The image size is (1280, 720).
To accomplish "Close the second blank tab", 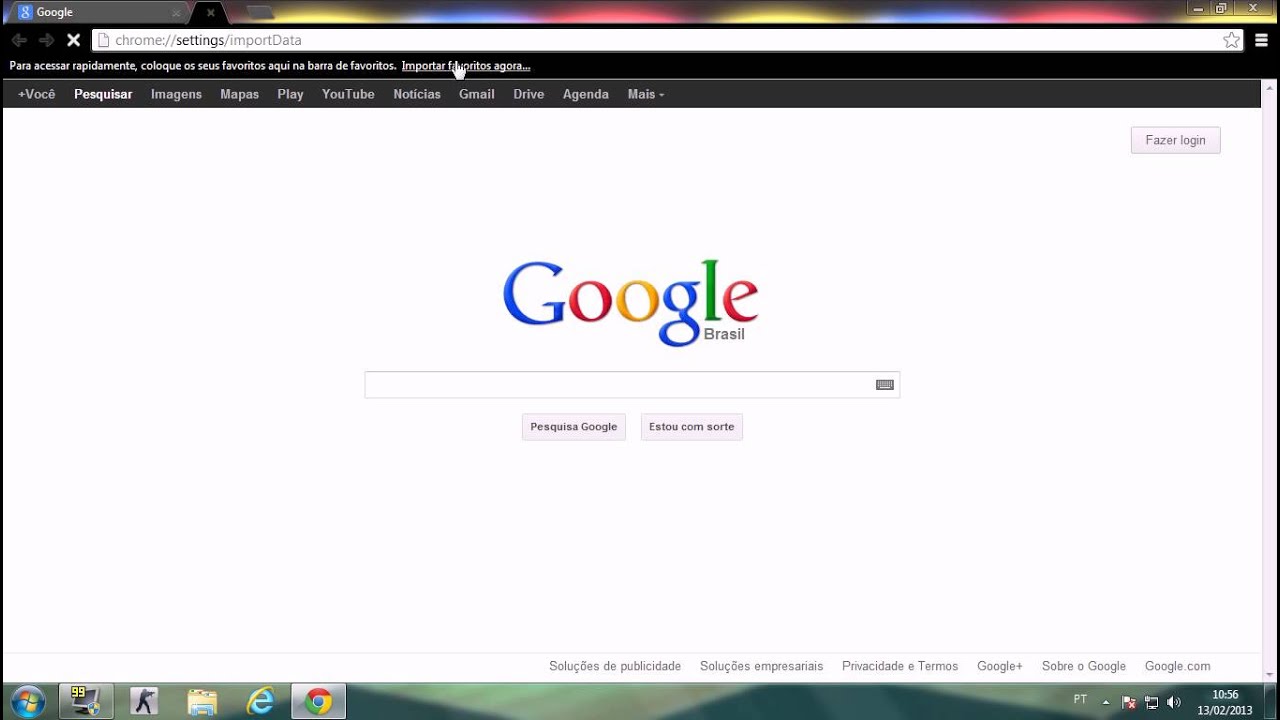I will [x=210, y=13].
